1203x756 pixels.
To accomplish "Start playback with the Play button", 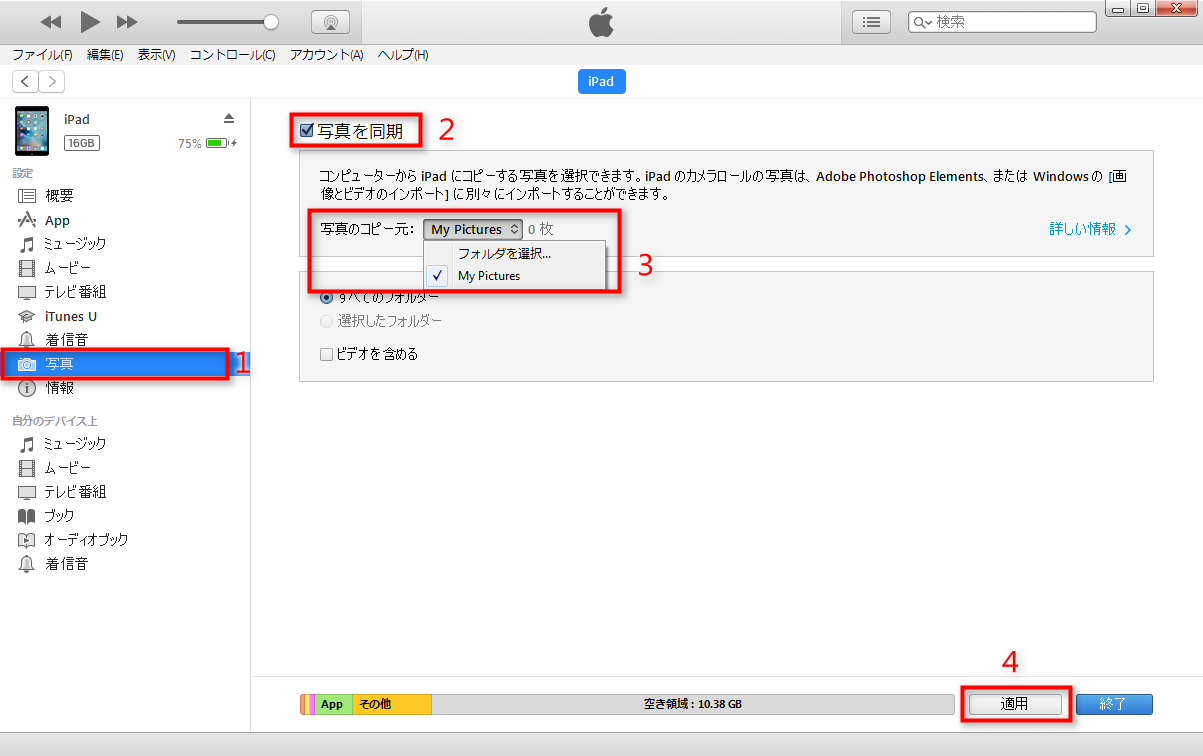I will [x=90, y=21].
